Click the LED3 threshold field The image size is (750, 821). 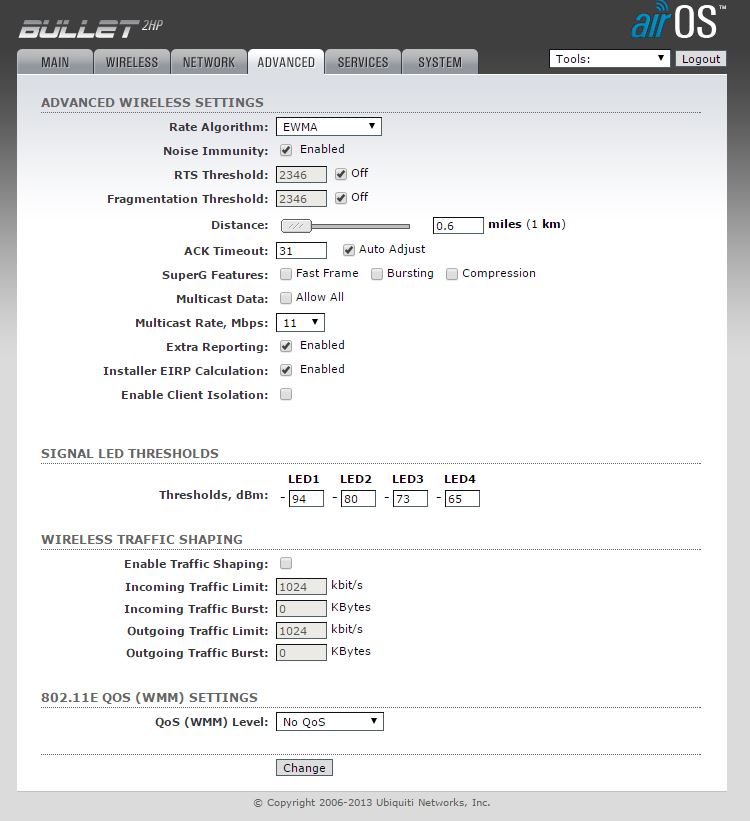point(410,498)
